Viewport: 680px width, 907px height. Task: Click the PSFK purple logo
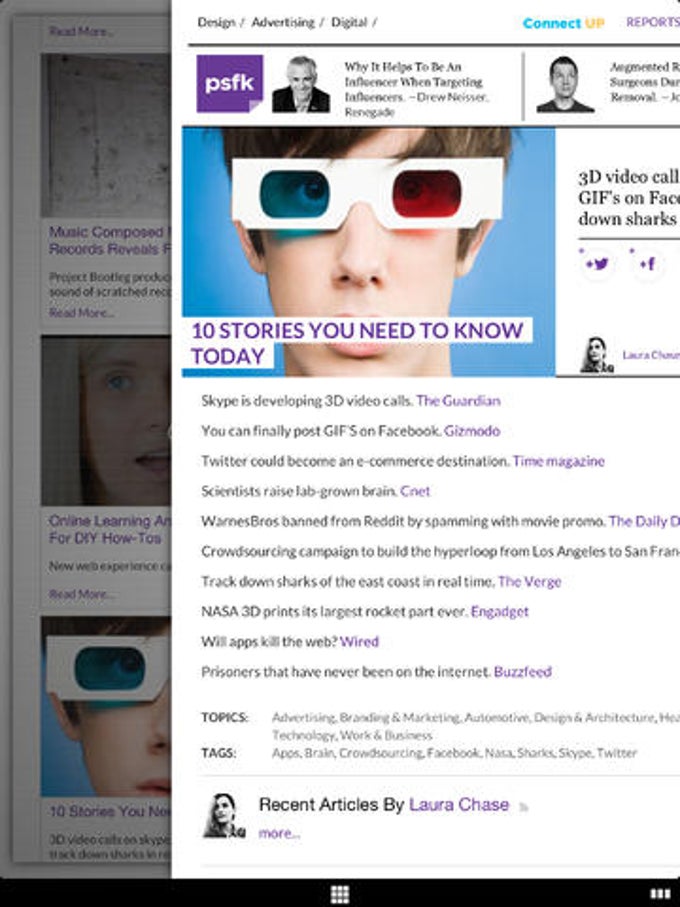(230, 83)
